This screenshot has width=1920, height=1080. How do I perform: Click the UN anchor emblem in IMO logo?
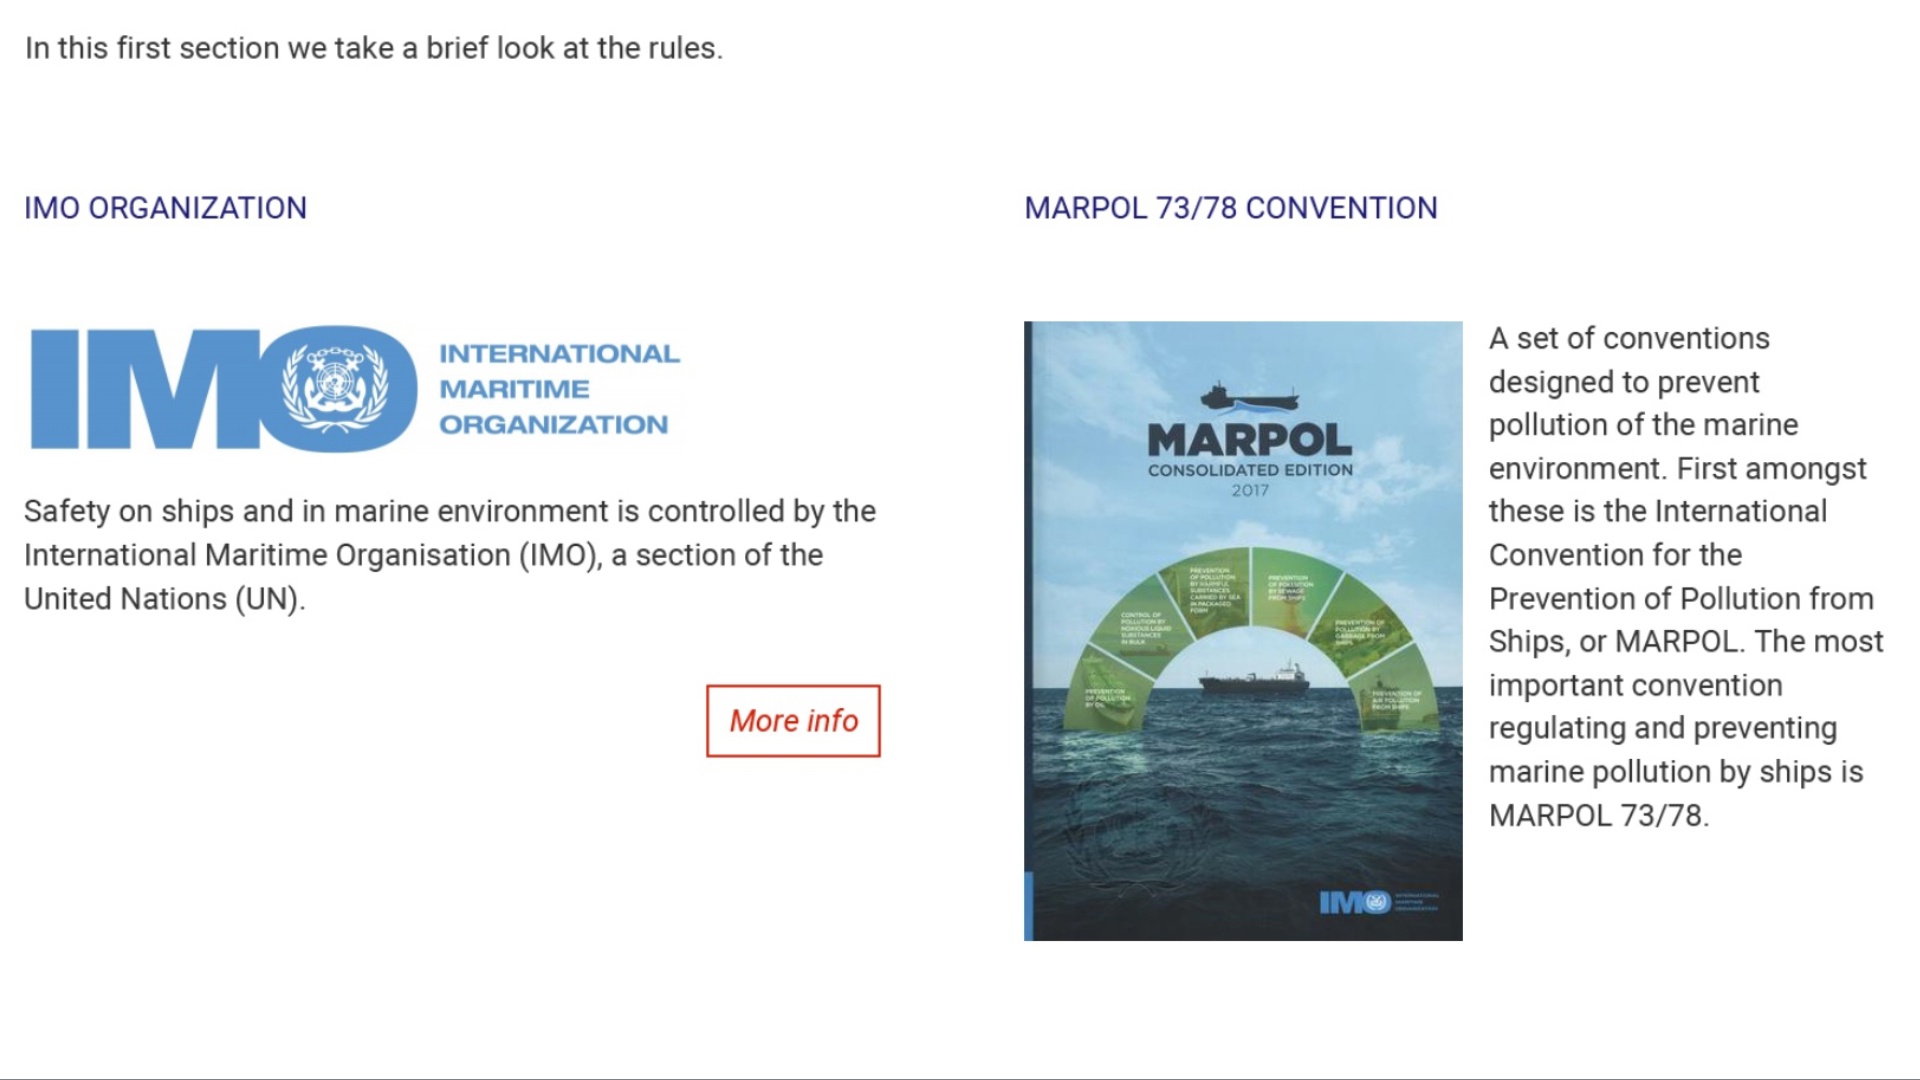[x=334, y=388]
